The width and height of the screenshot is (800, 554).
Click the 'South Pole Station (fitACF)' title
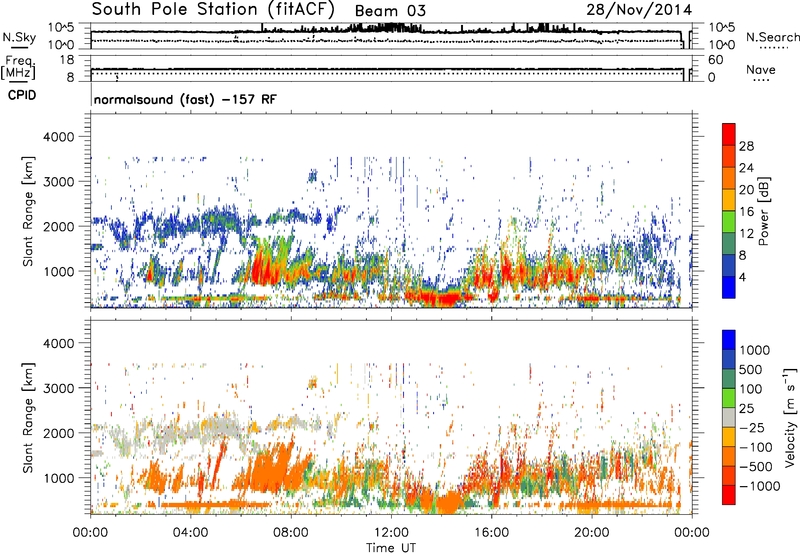click(x=213, y=10)
